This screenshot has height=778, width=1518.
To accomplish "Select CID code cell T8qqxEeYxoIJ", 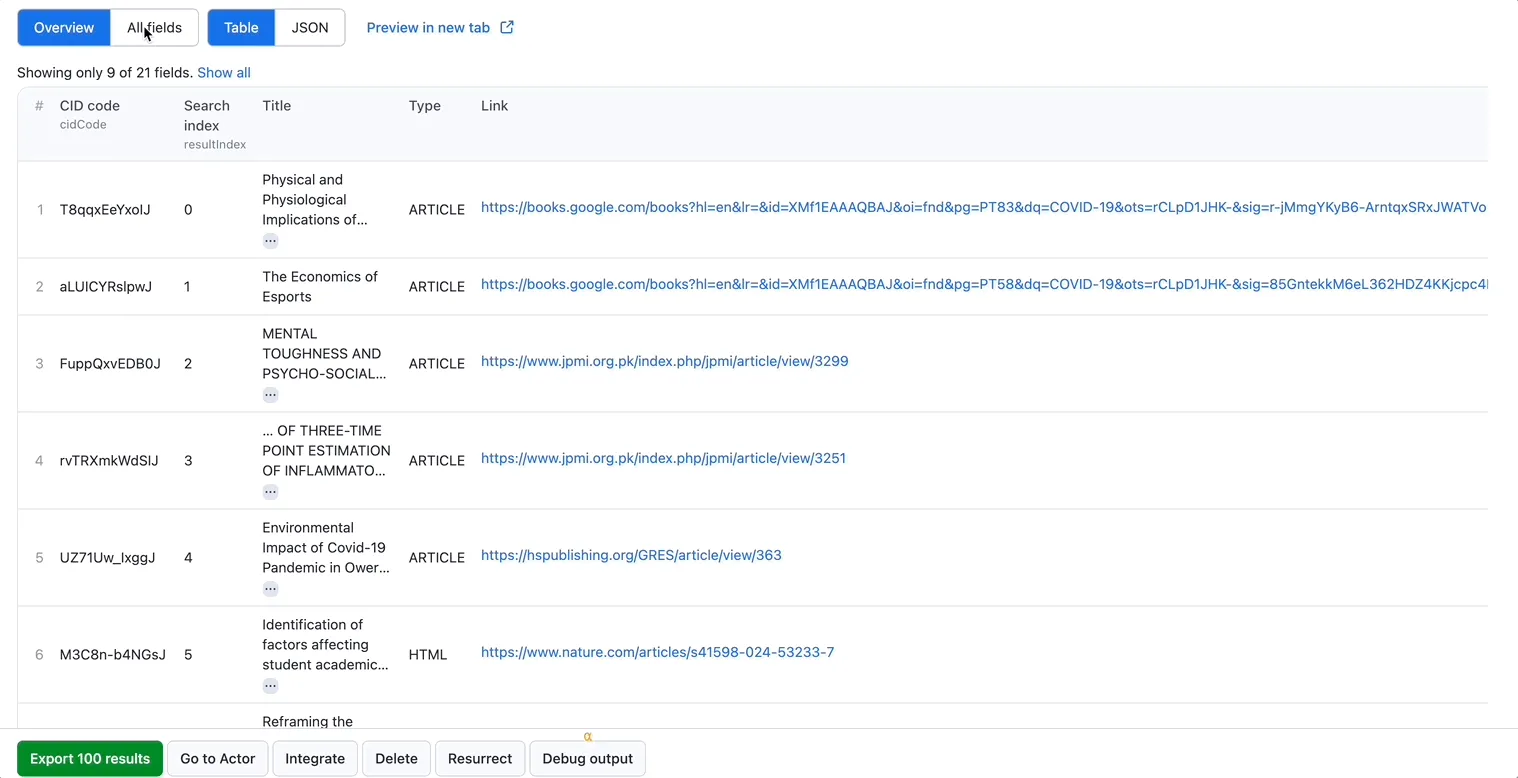I will [105, 210].
